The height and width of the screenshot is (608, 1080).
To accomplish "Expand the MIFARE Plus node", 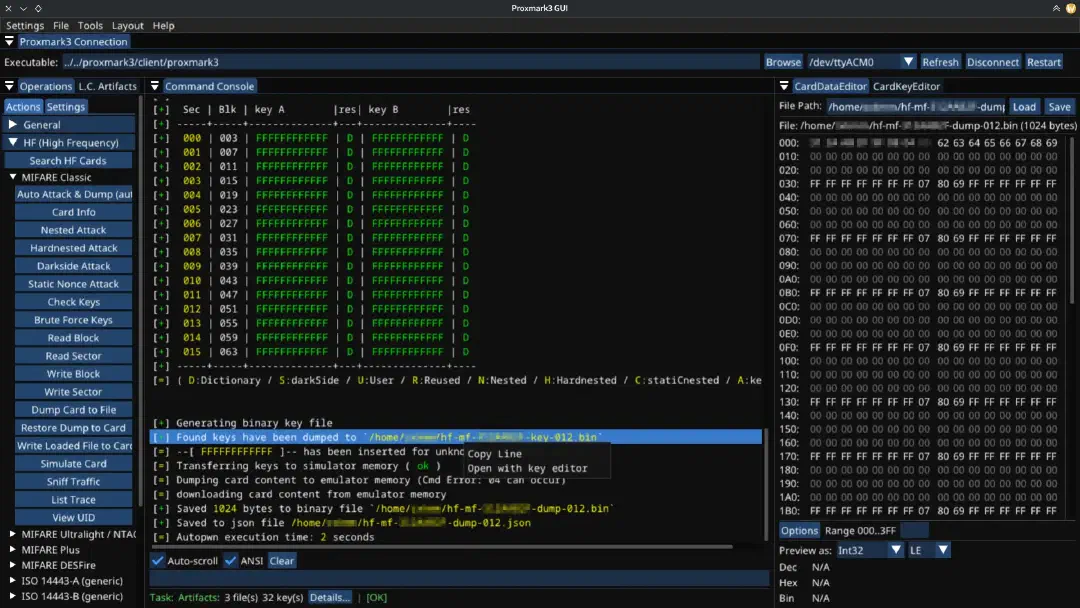I will point(13,549).
